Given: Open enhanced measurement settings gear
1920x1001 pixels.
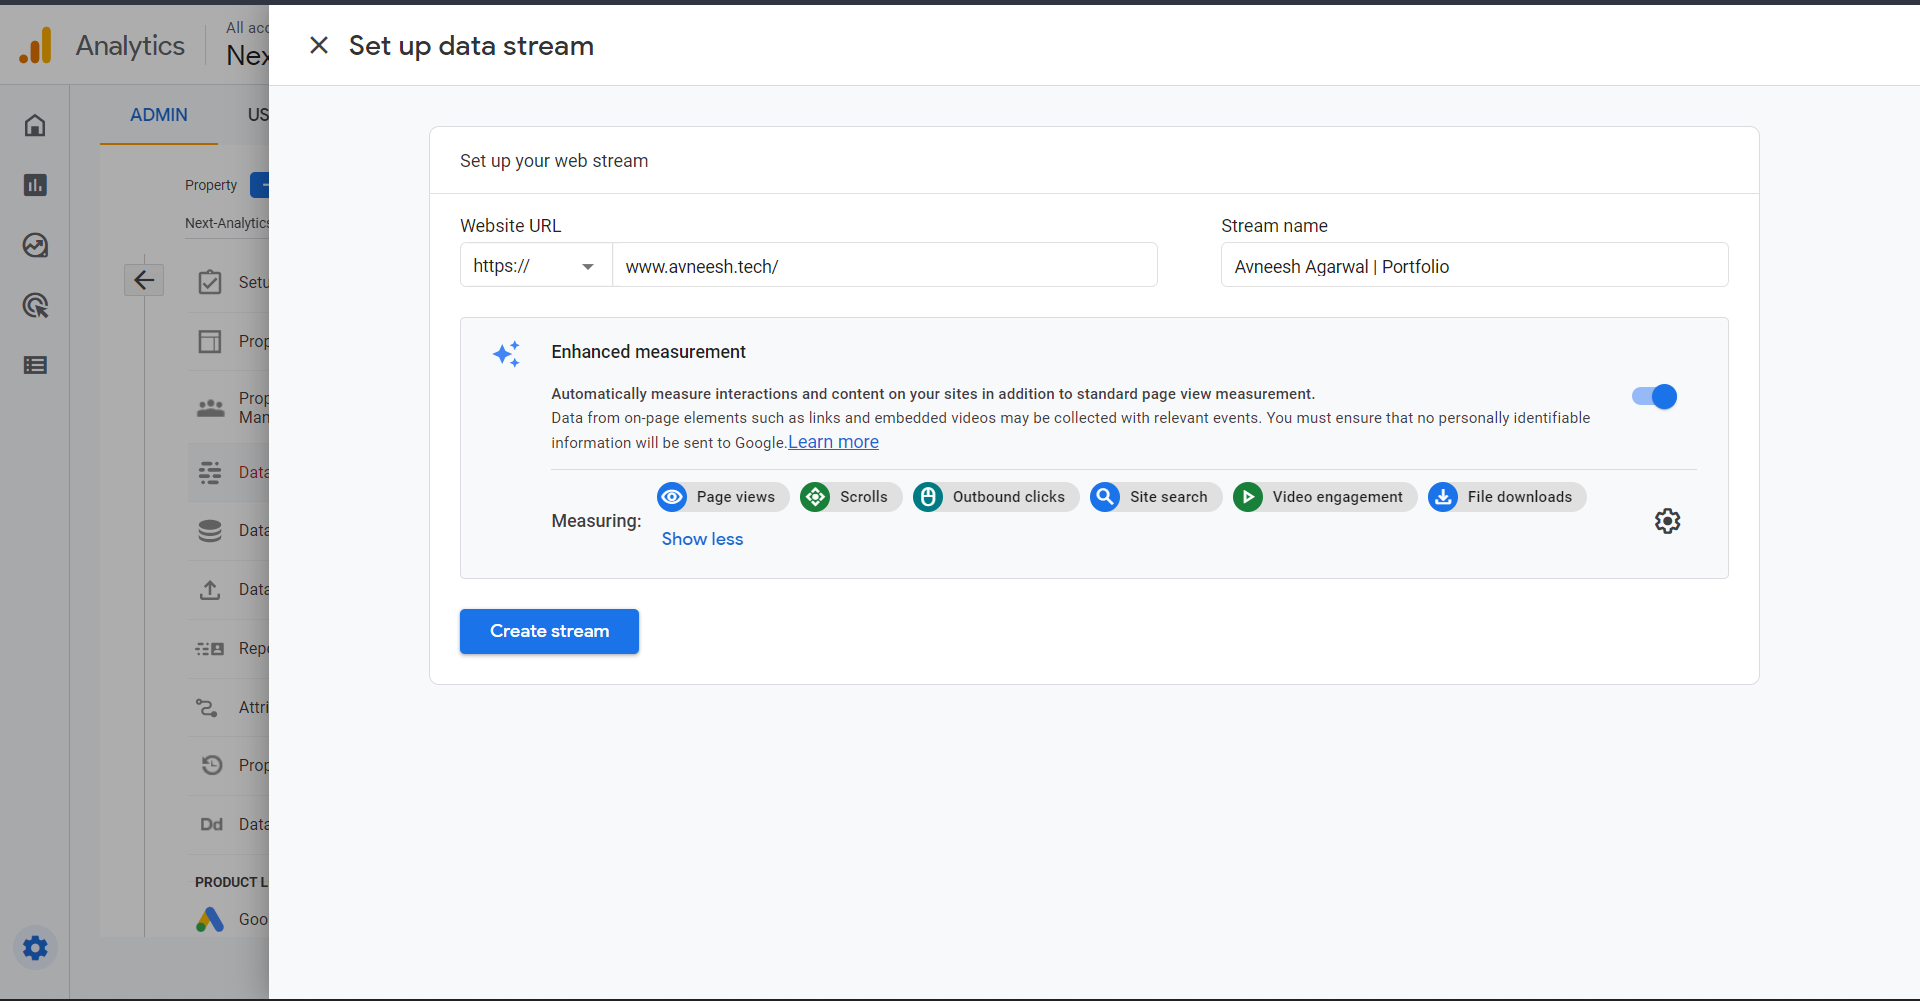Looking at the screenshot, I should (x=1667, y=521).
